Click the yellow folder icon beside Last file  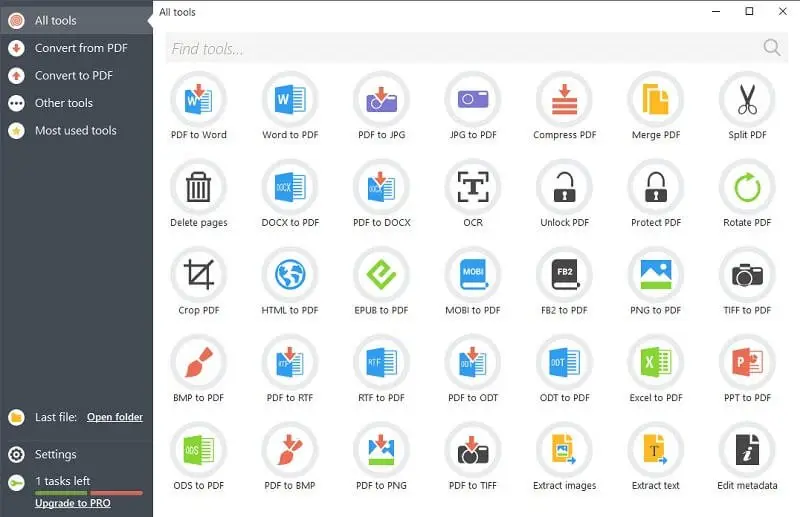[x=16, y=417]
